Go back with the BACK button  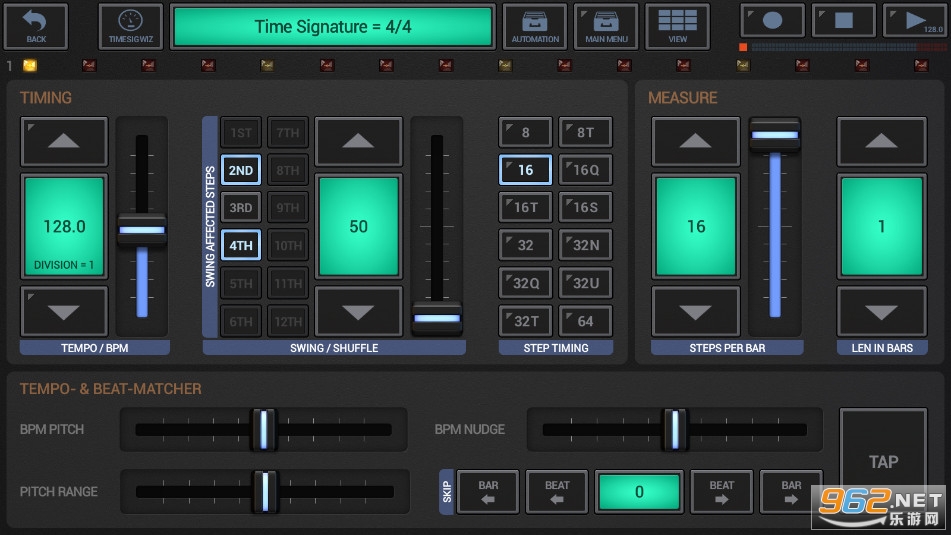pos(36,27)
